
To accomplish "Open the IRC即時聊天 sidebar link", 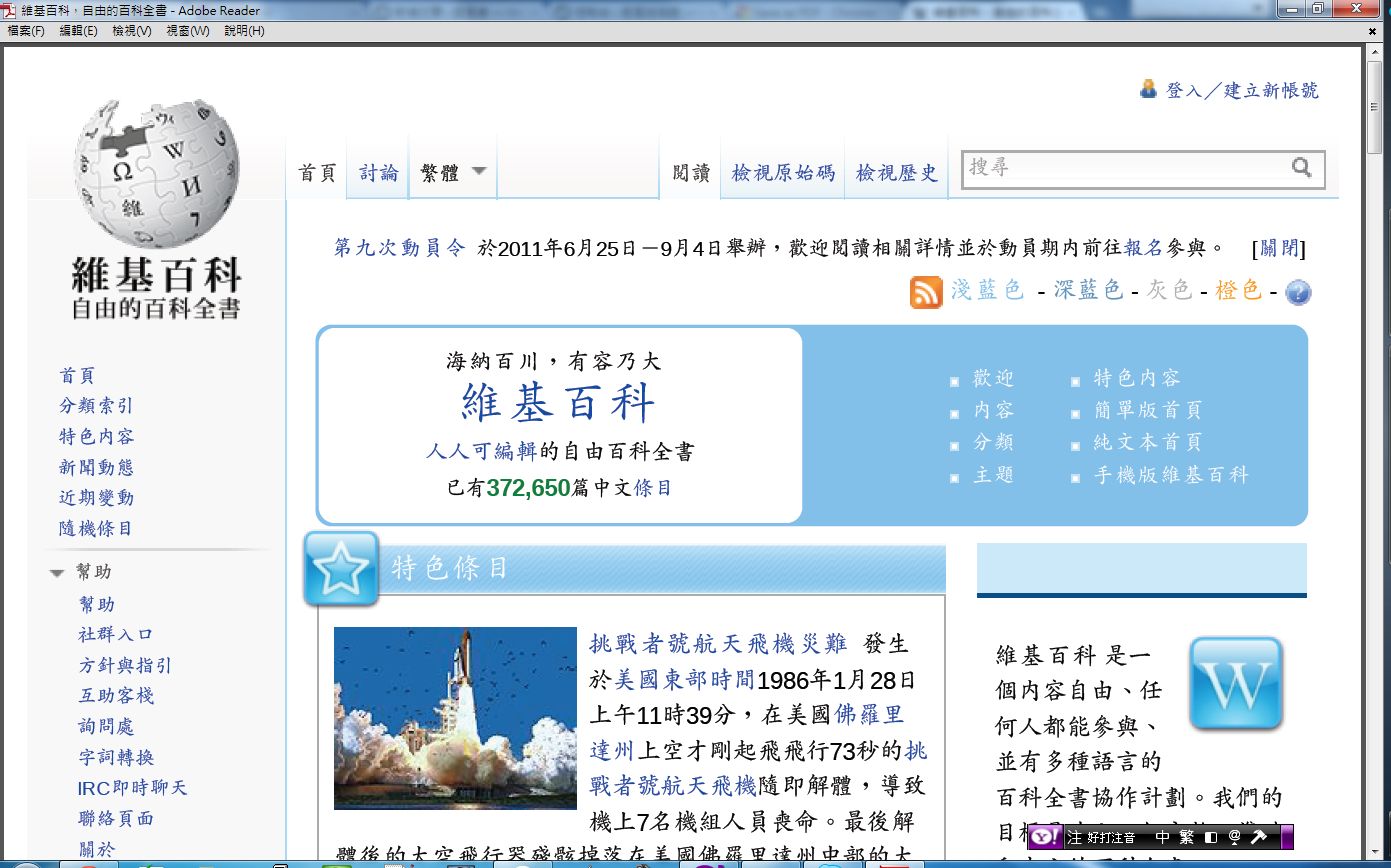I will point(133,788).
